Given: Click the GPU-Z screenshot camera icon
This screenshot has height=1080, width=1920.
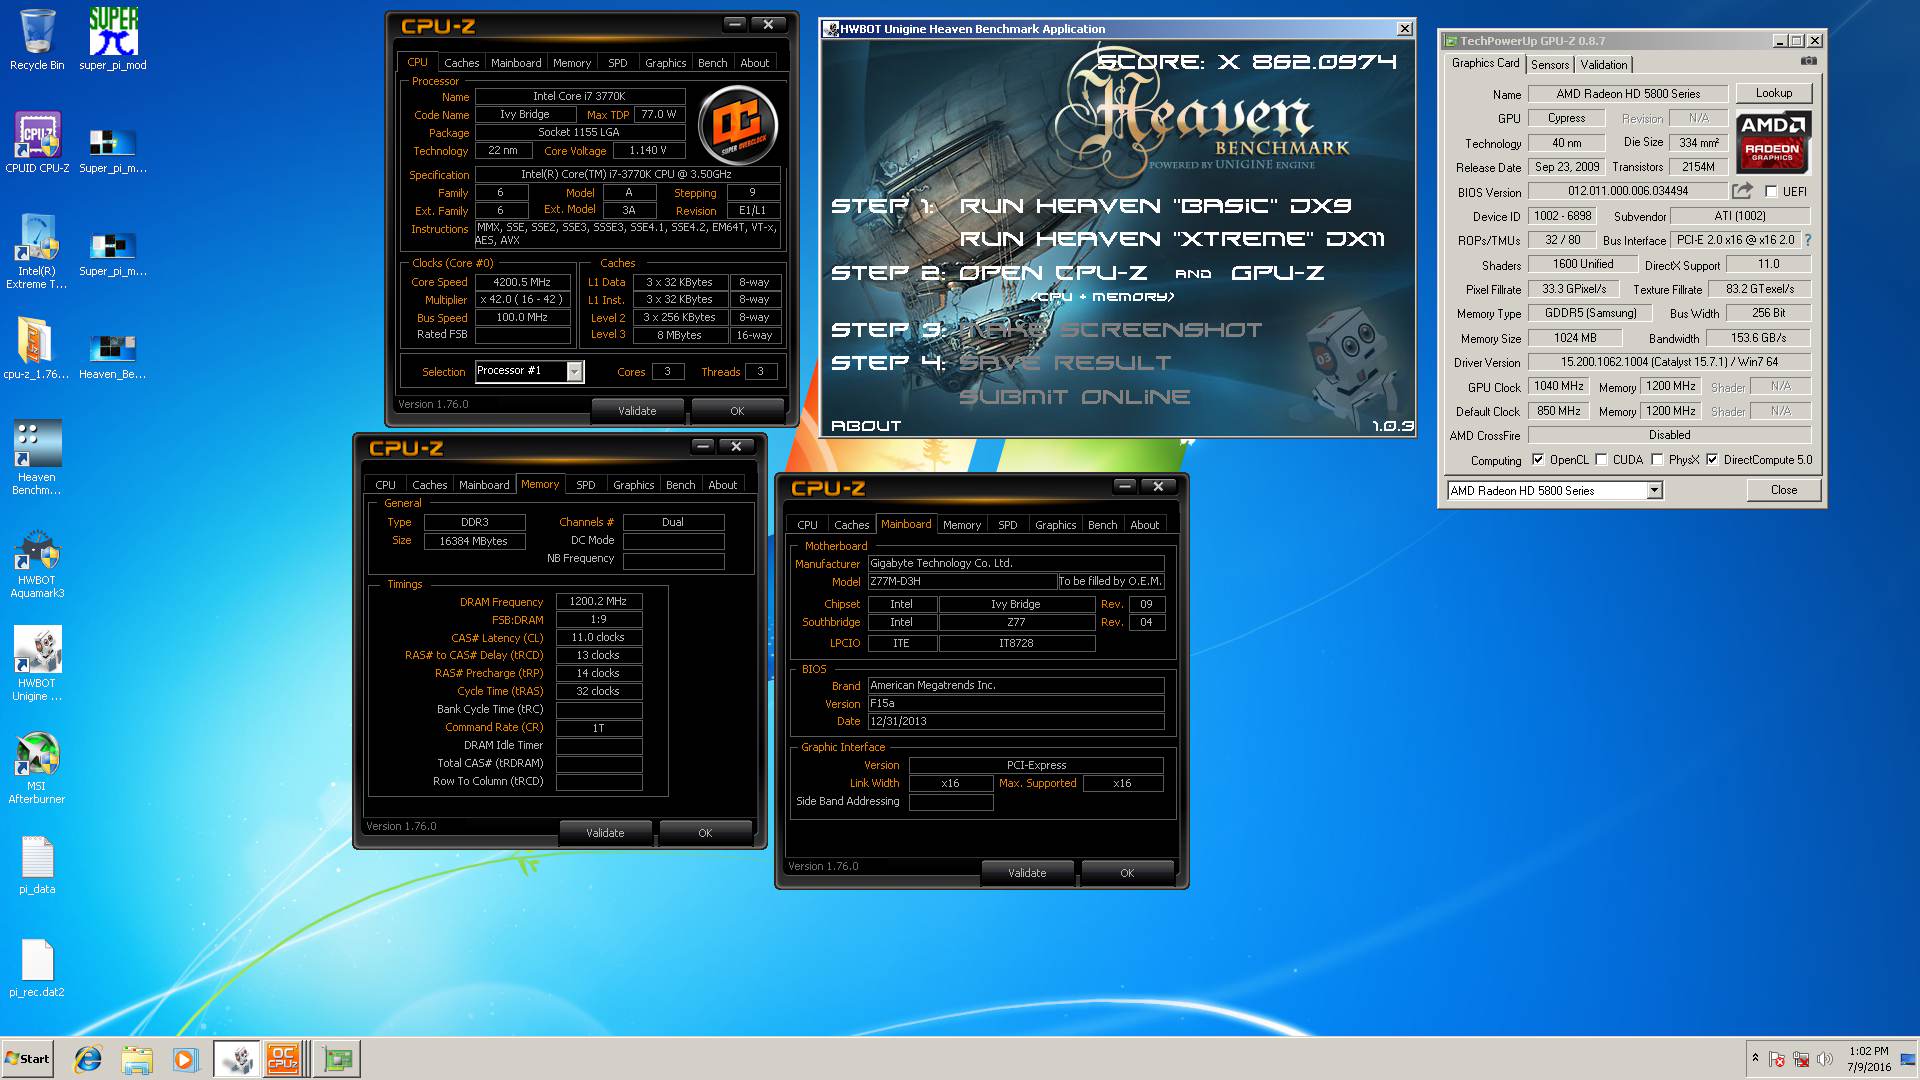Looking at the screenshot, I should (x=1808, y=62).
